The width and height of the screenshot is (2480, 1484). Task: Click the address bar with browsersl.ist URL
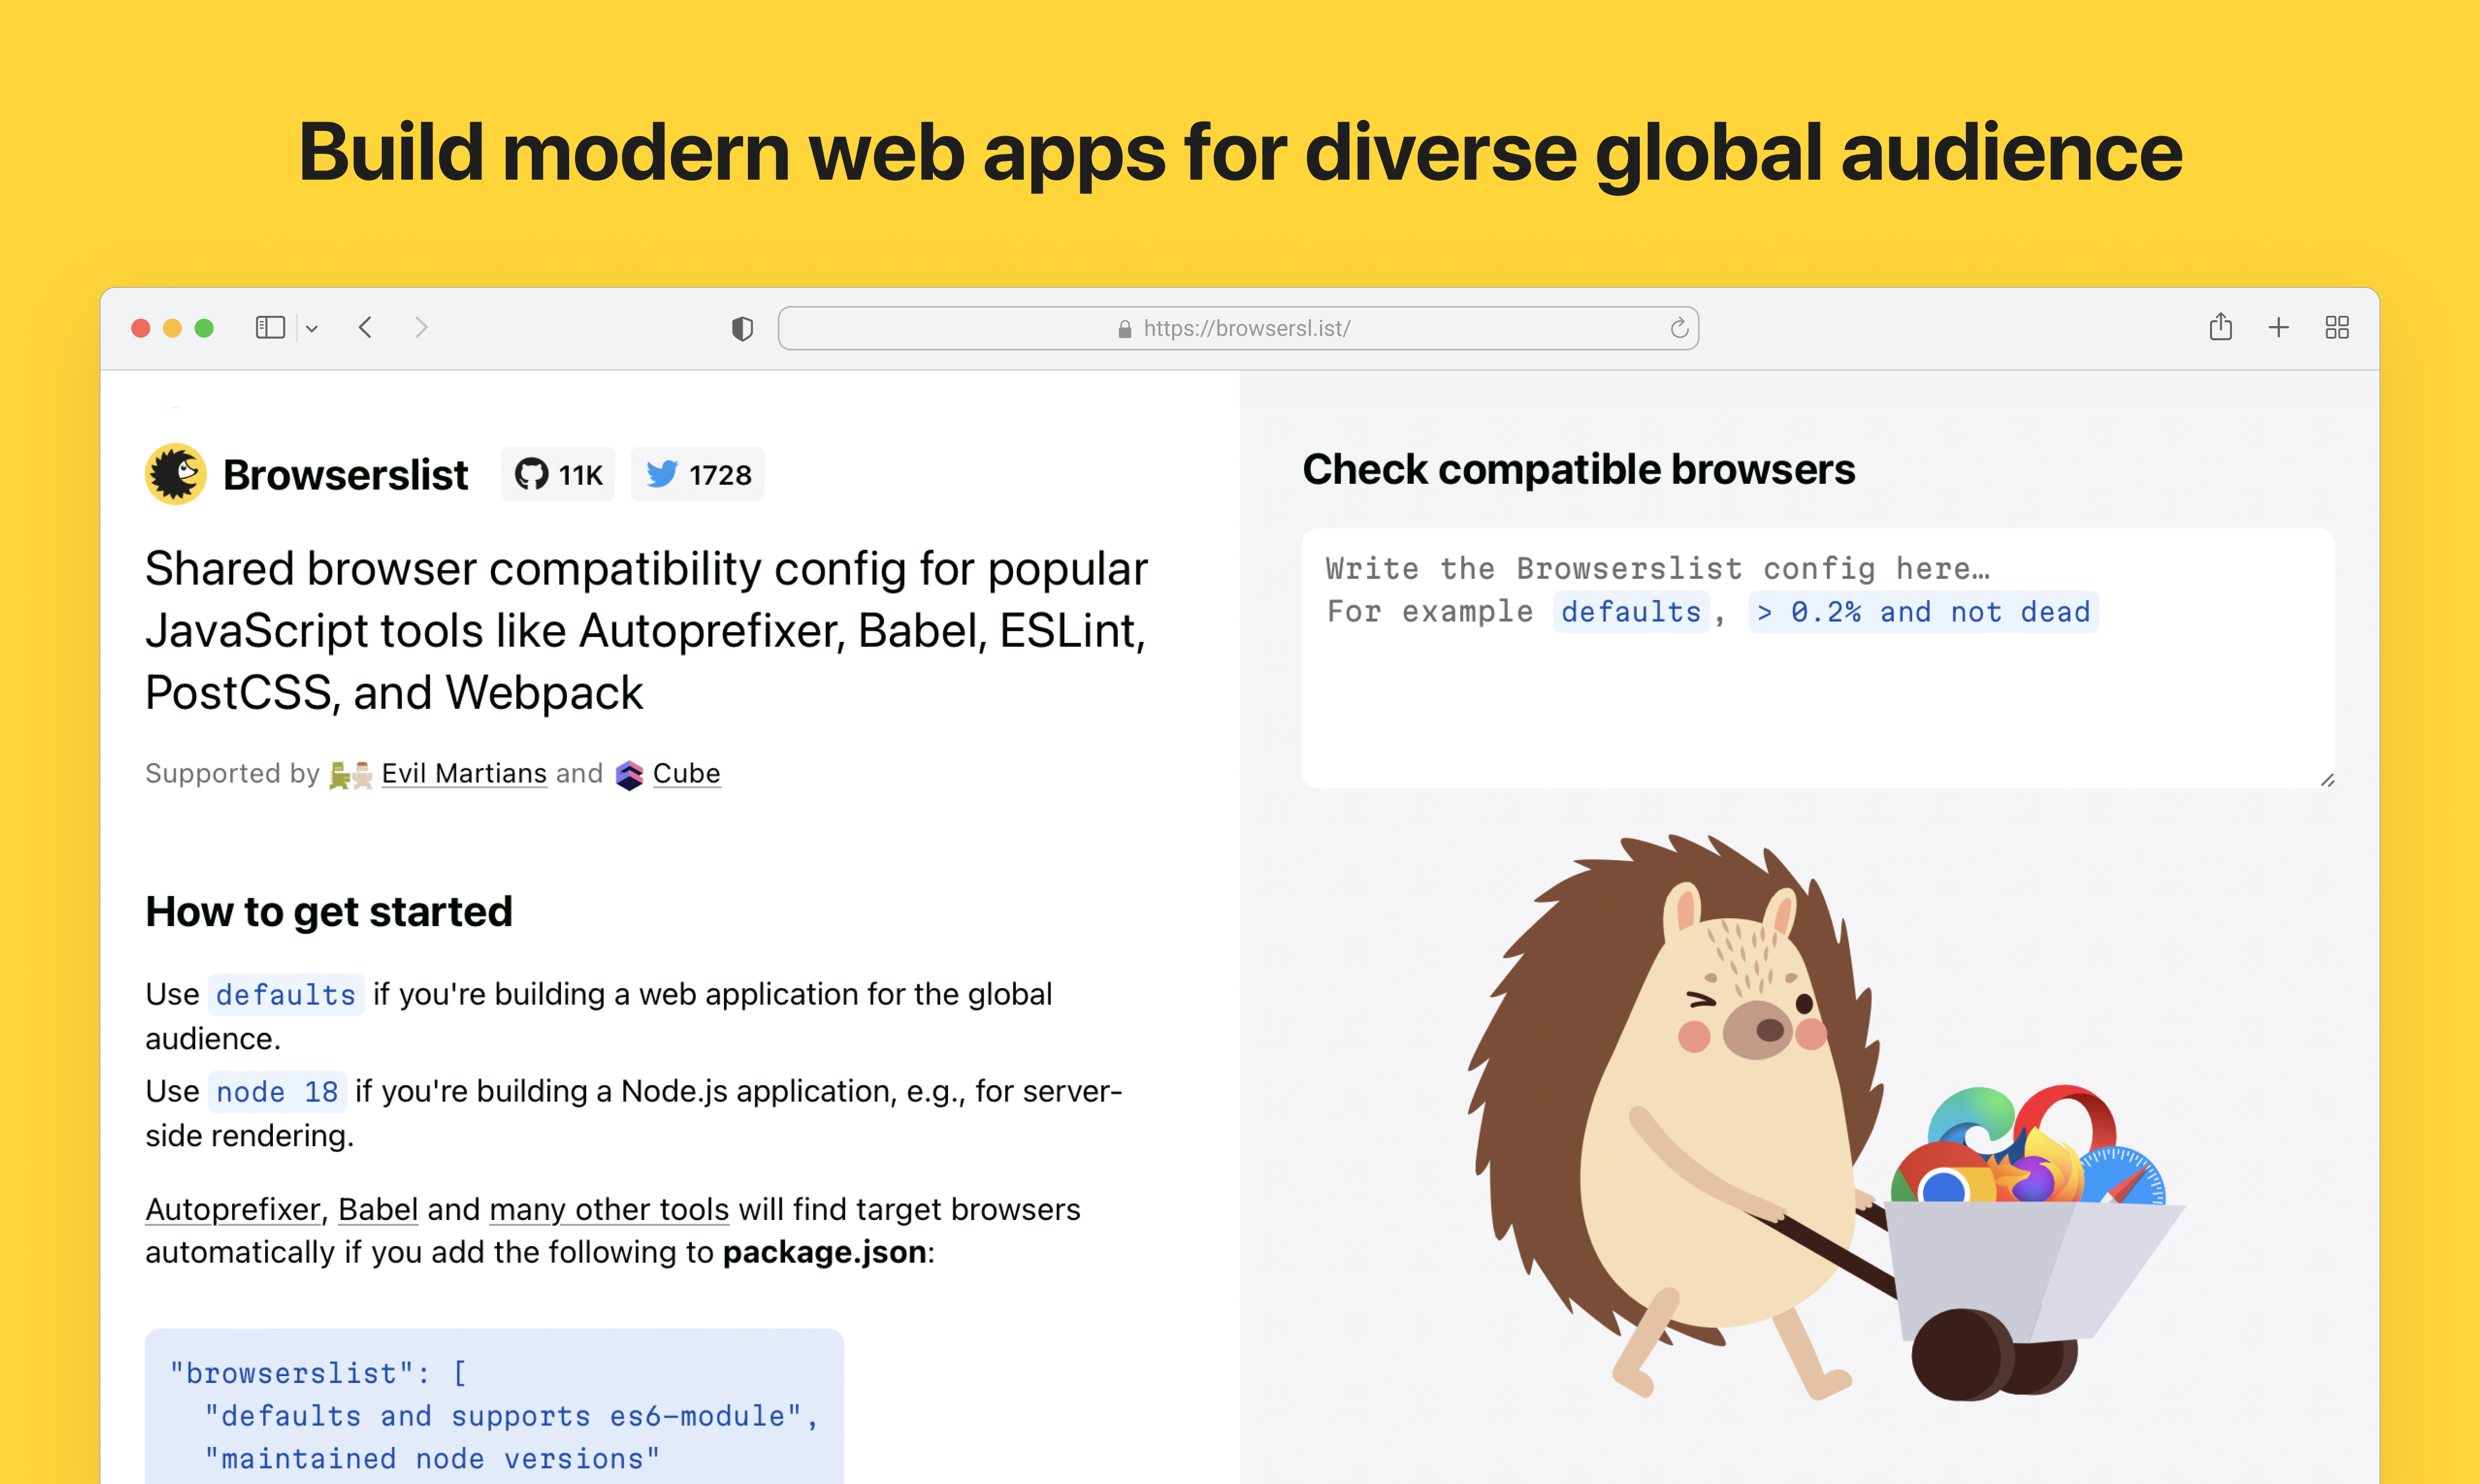1238,328
